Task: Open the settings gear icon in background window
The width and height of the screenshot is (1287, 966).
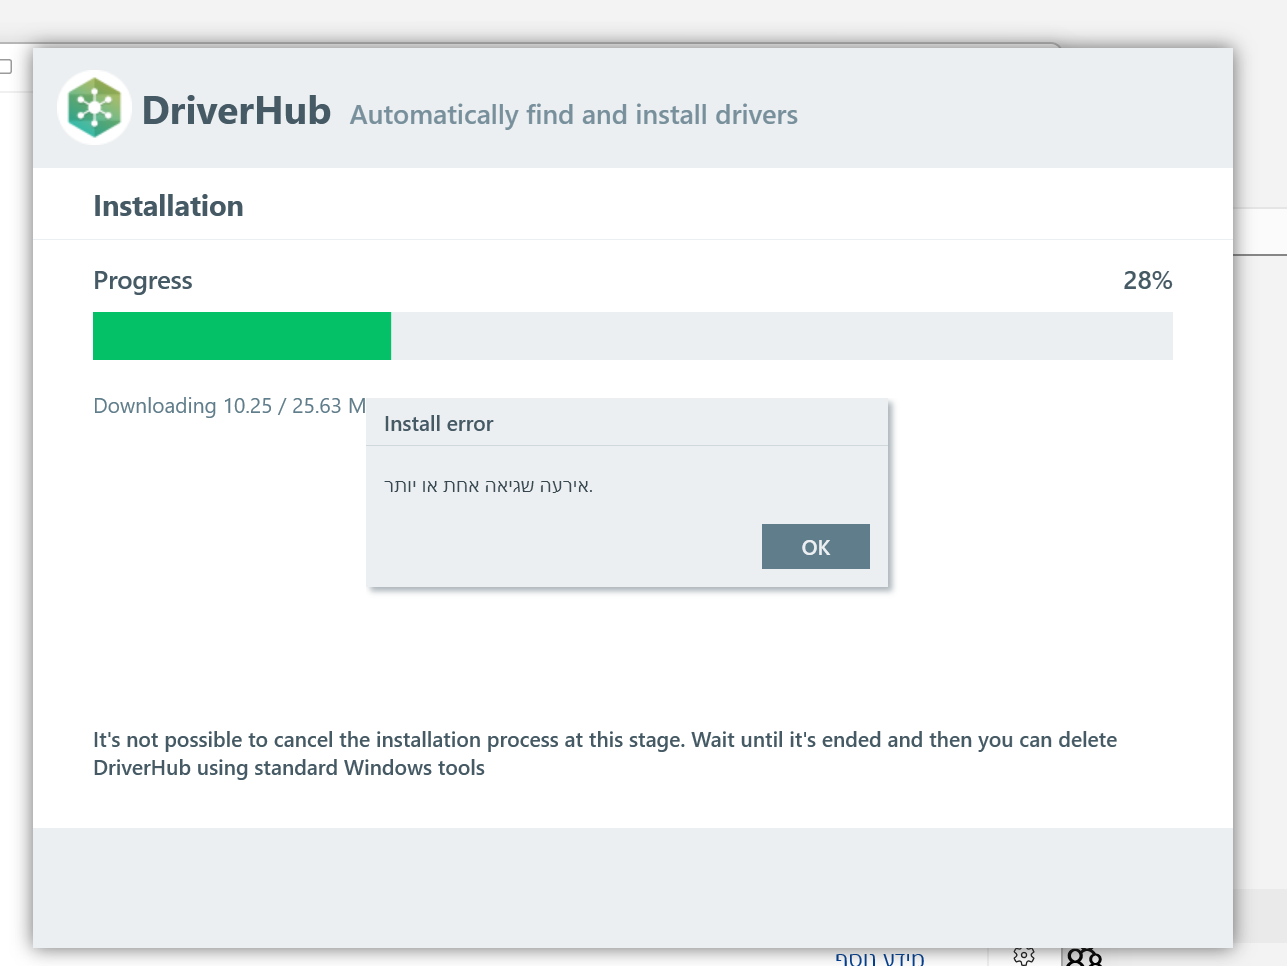Action: tap(1024, 956)
